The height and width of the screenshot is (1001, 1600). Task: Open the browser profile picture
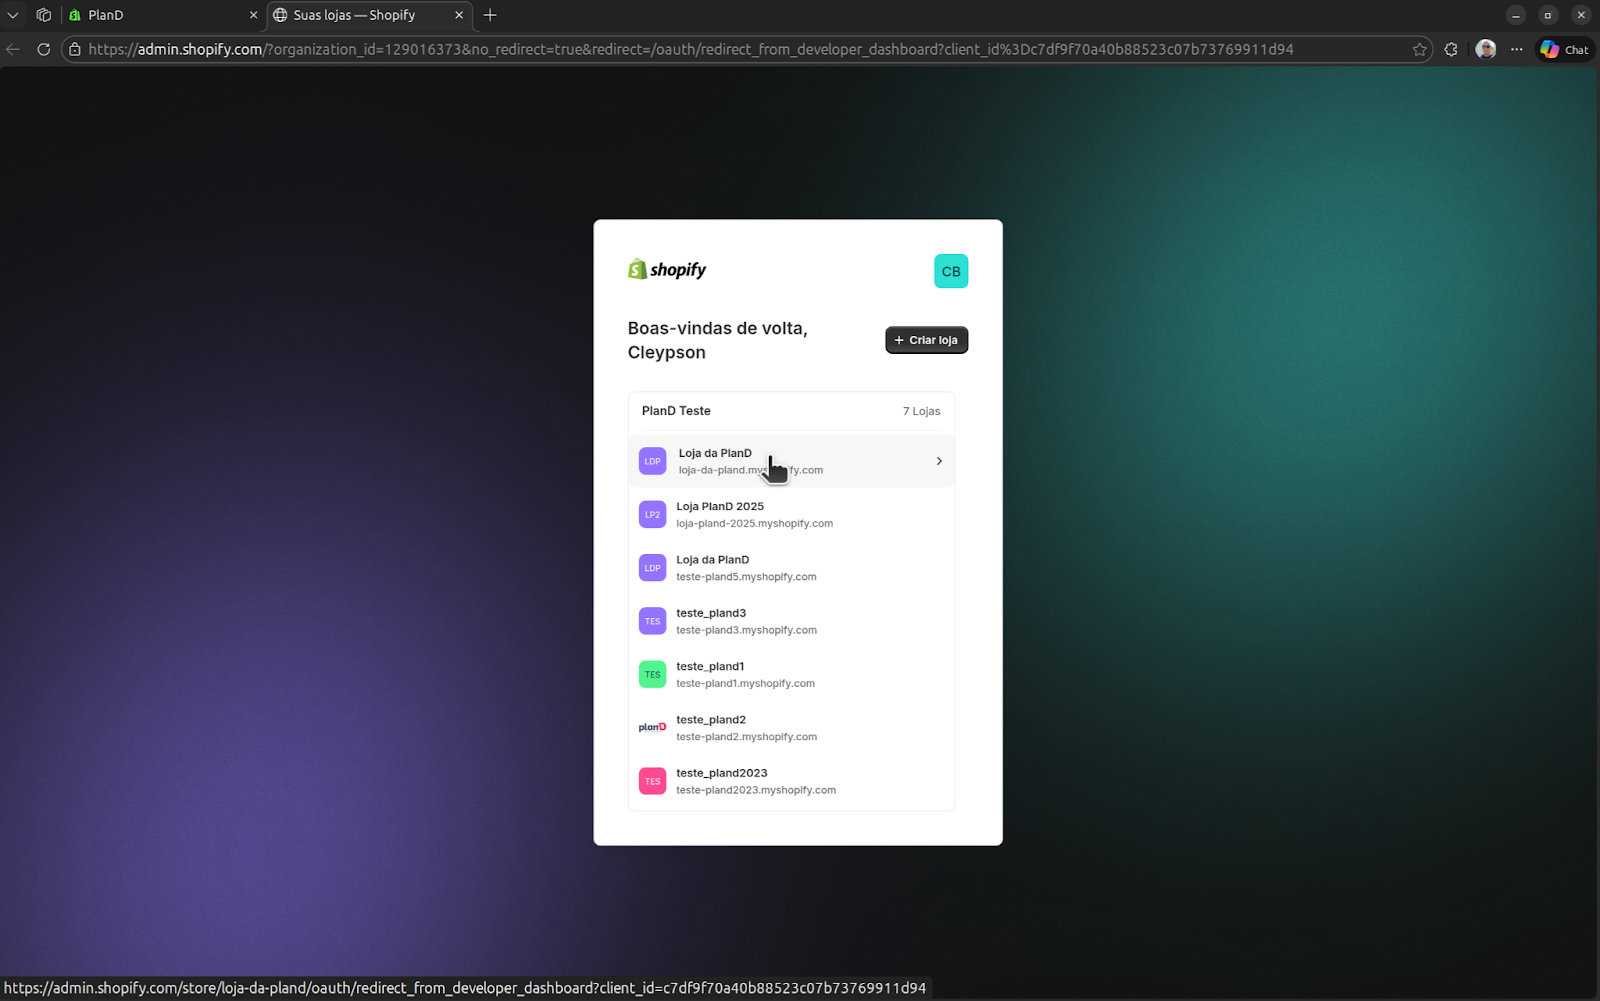(1486, 49)
